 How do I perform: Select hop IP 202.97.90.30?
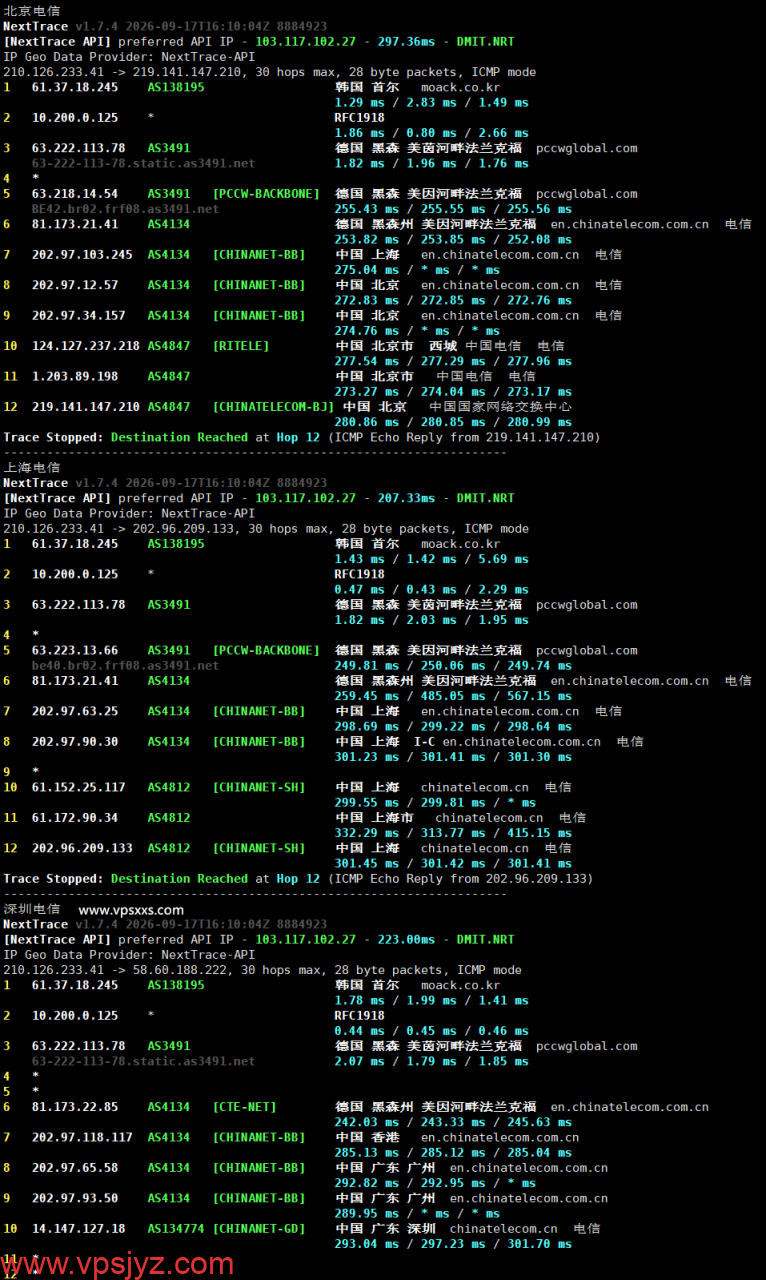[75, 741]
